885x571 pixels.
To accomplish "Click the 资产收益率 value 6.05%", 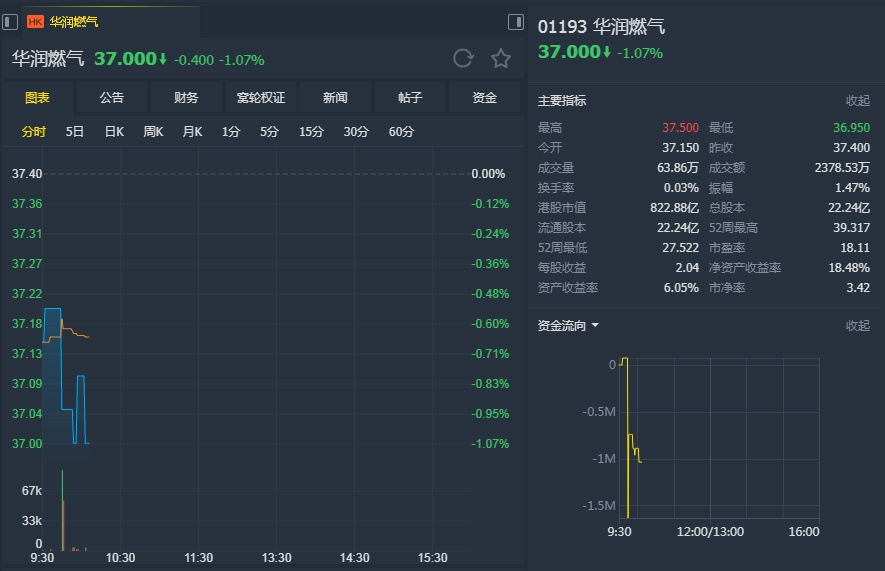I will [681, 287].
